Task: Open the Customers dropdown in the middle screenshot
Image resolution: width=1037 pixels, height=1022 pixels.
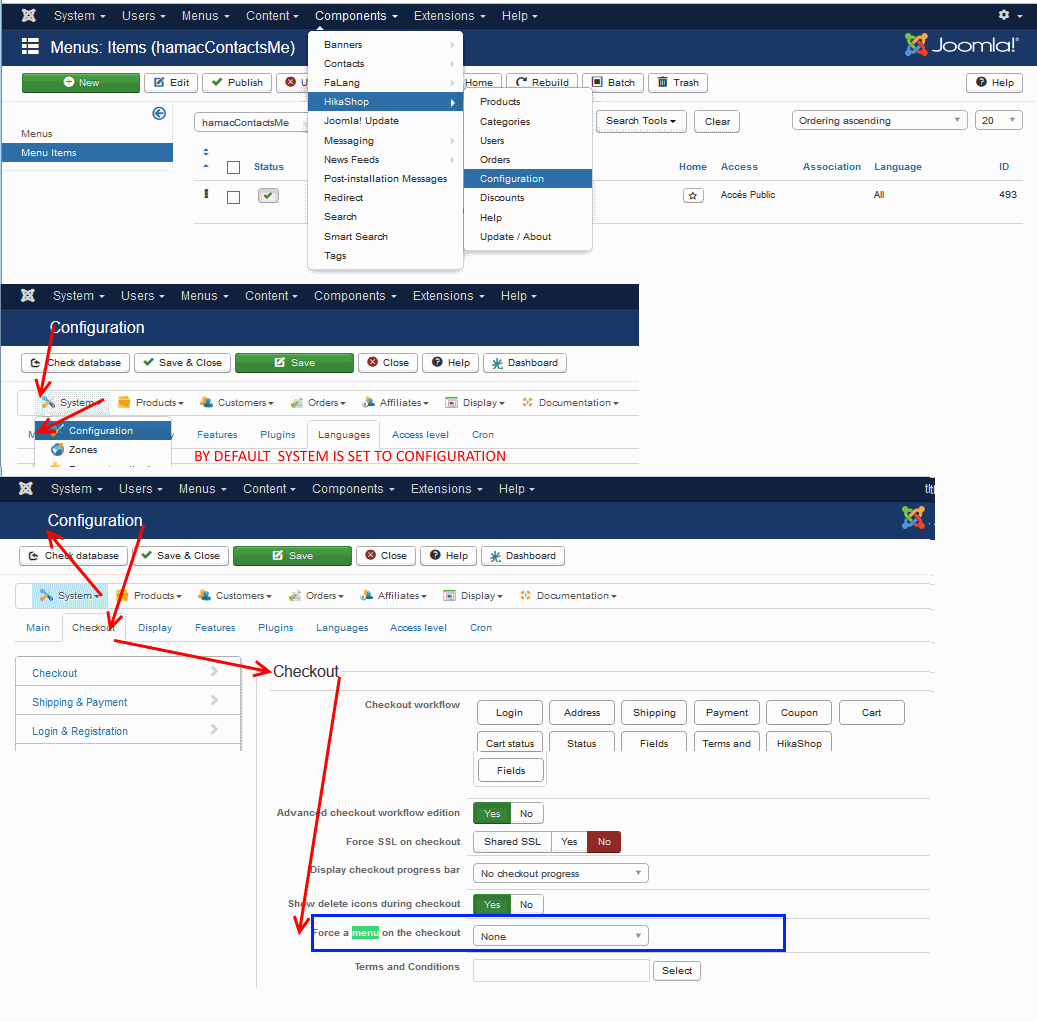Action: point(236,402)
